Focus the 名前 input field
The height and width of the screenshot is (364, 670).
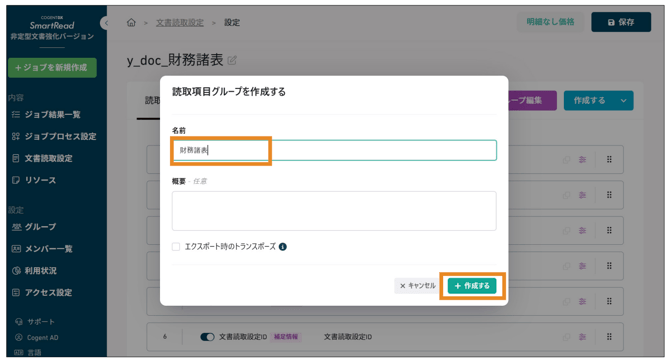click(334, 150)
